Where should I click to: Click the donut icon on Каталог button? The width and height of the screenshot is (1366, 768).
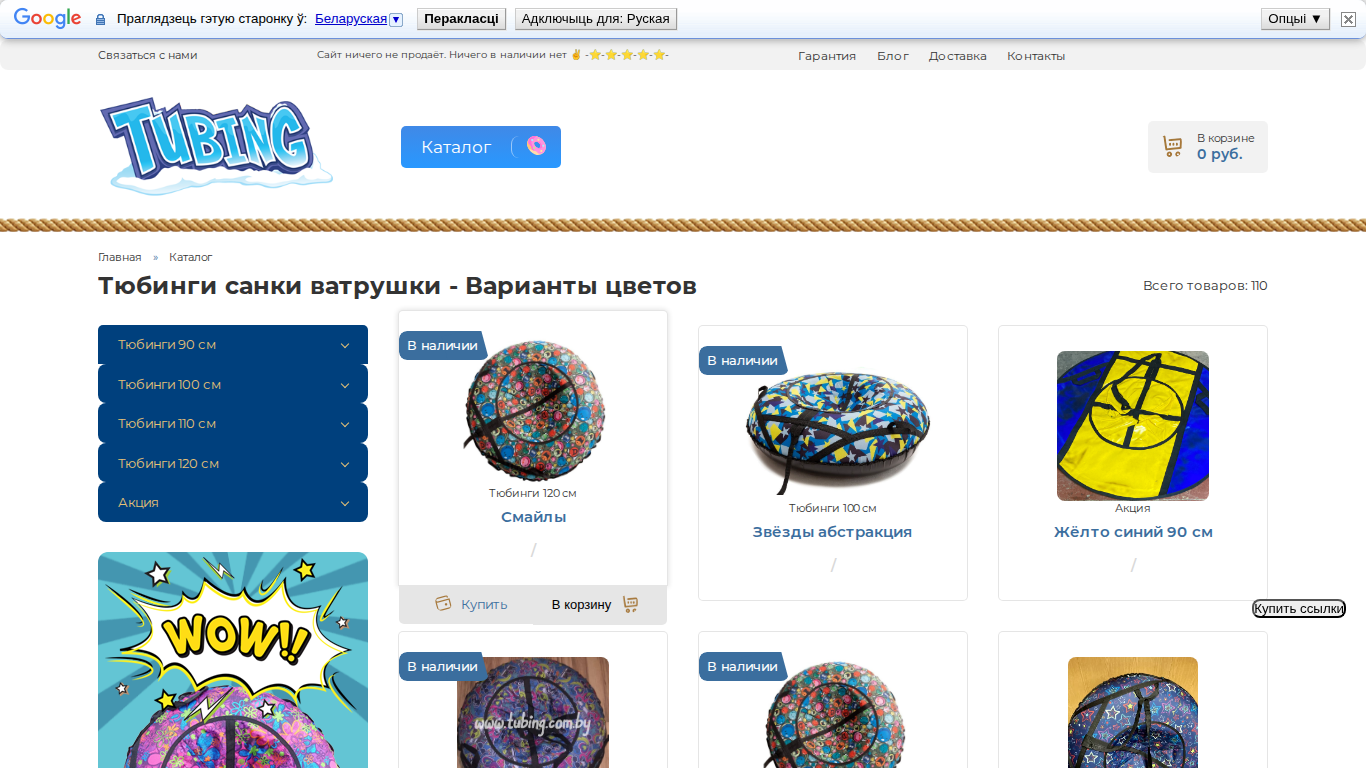click(x=536, y=147)
